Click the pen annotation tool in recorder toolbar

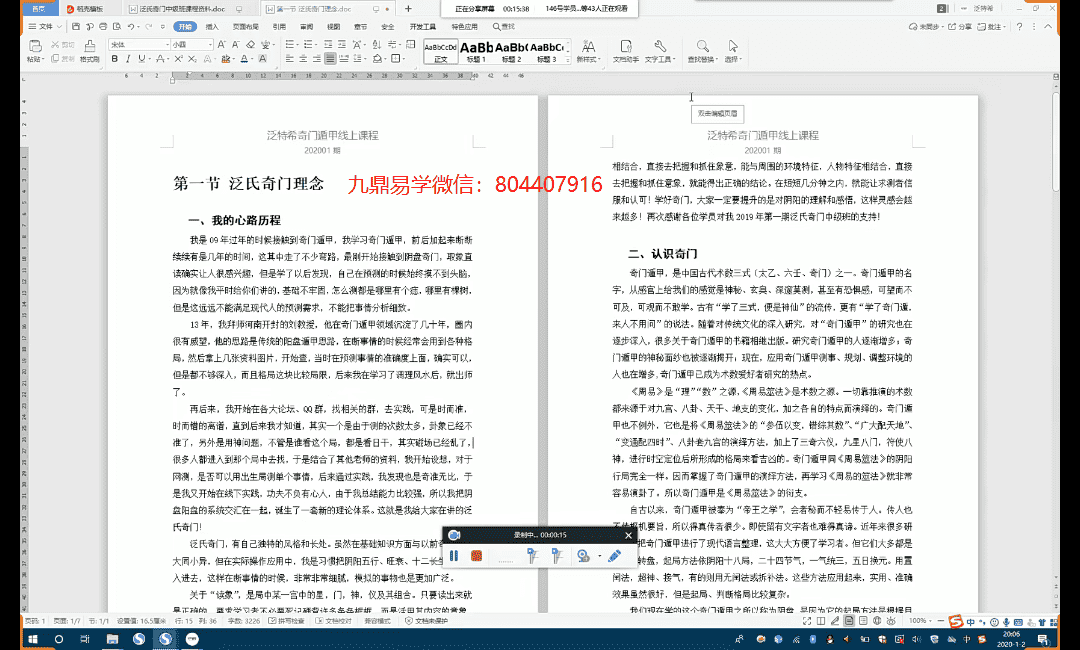coord(614,555)
